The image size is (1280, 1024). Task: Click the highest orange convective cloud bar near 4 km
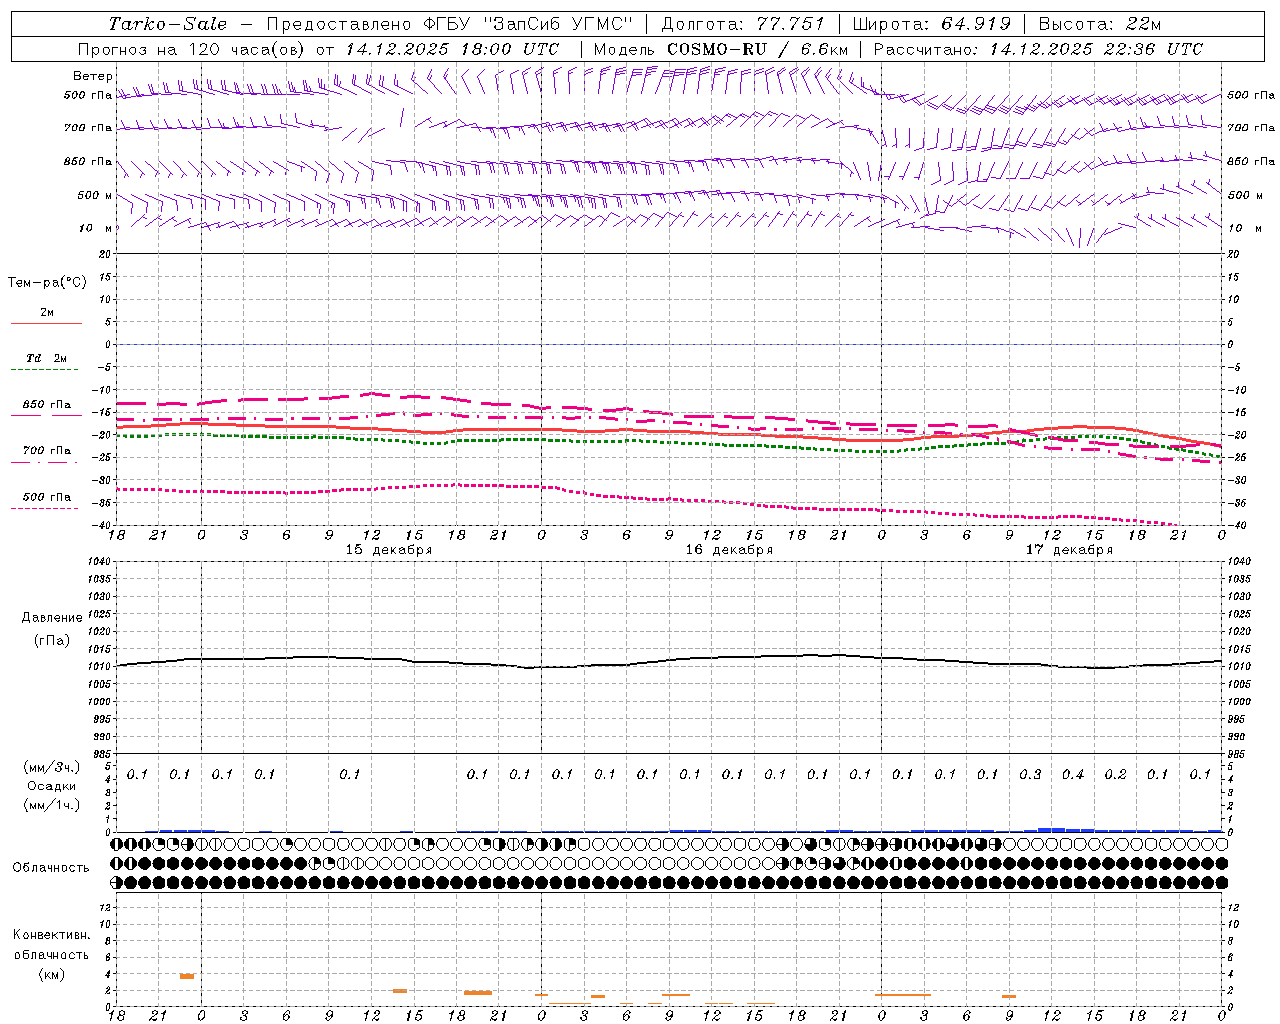187,976
